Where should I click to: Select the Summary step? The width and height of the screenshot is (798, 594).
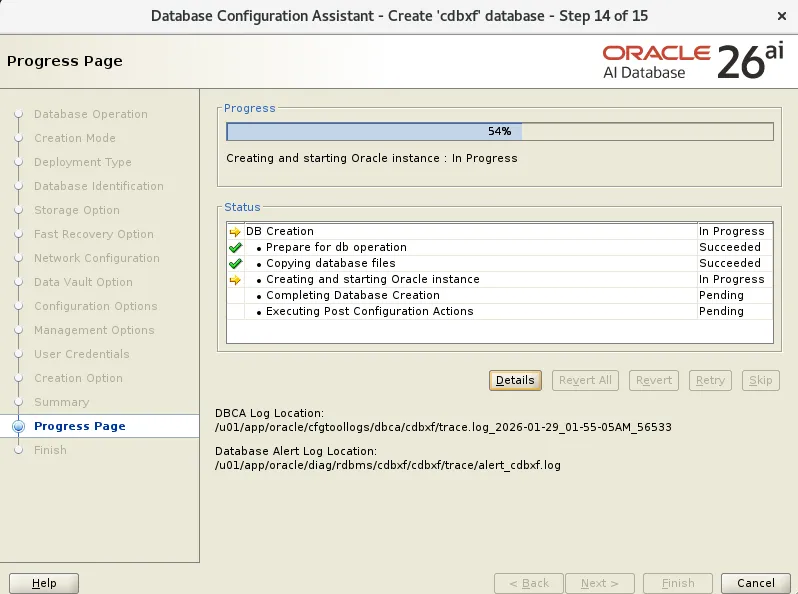tap(62, 402)
